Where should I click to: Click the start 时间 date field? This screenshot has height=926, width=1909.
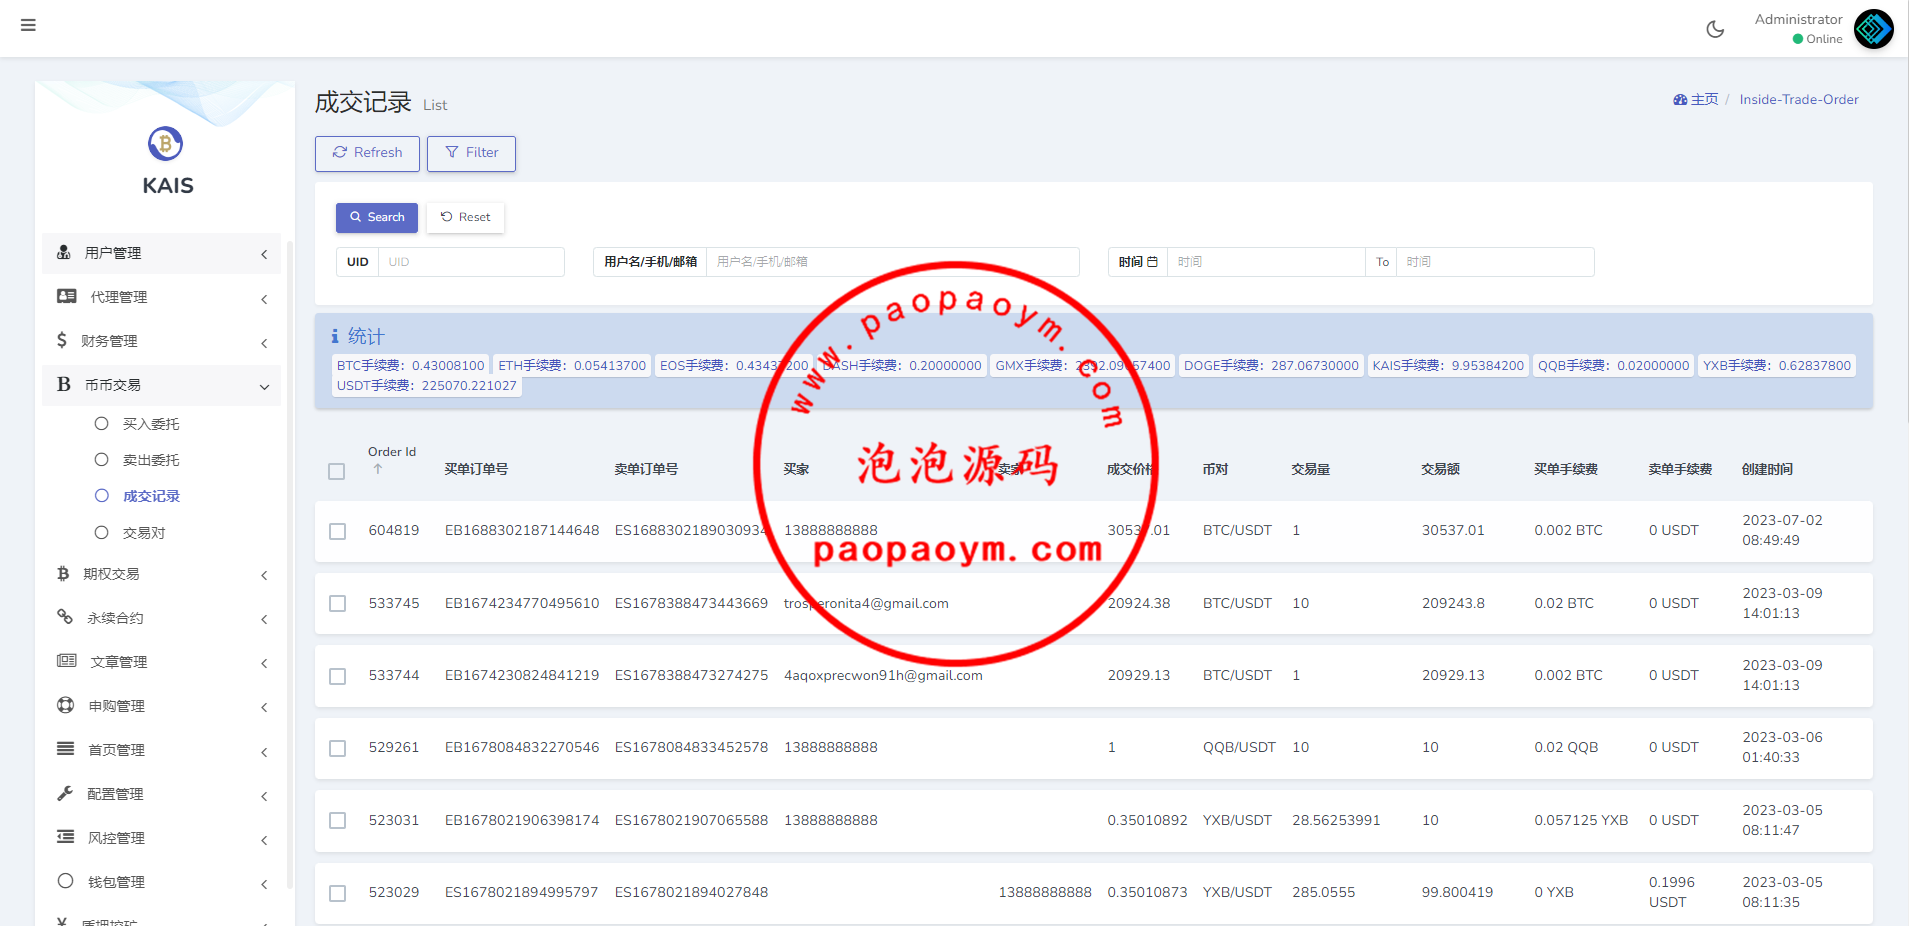coord(1266,262)
